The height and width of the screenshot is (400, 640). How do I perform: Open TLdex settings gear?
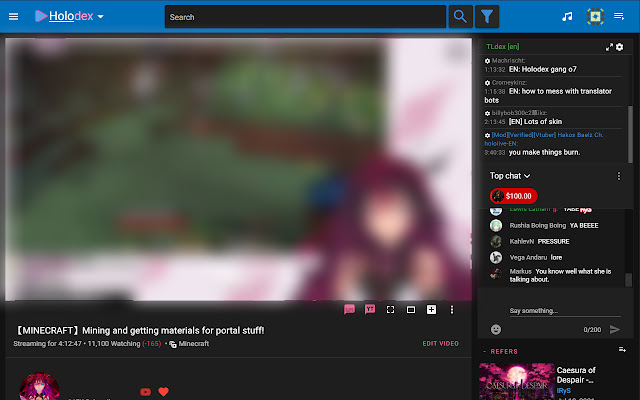[x=620, y=47]
